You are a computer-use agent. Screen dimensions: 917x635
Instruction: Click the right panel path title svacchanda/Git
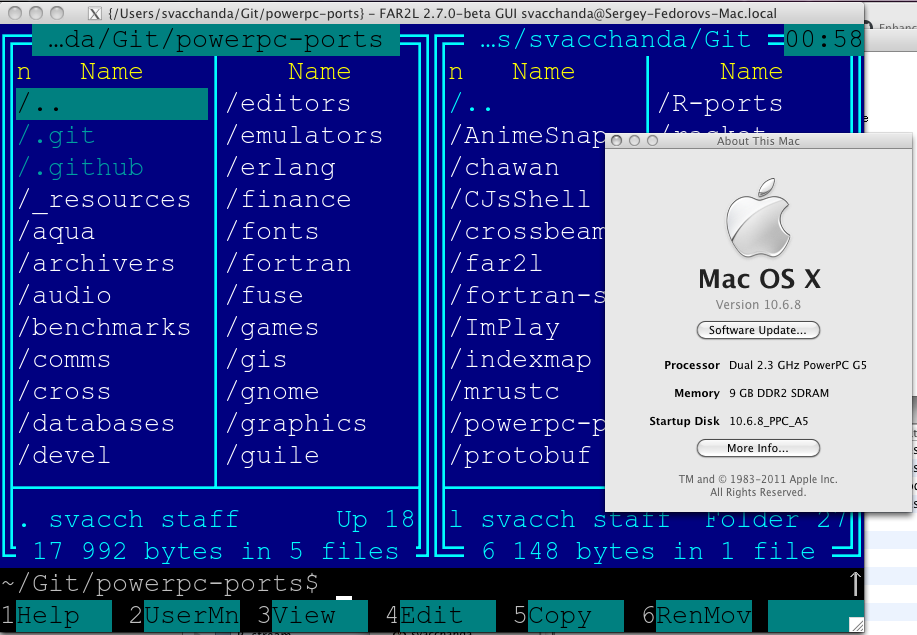pyautogui.click(x=616, y=40)
